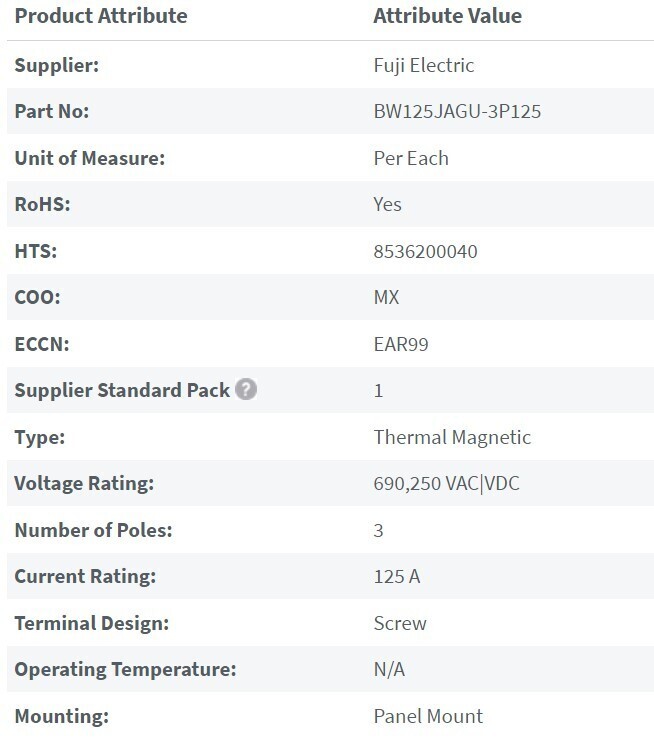
Task: Click the Unit of Measure label
Action: tap(89, 159)
